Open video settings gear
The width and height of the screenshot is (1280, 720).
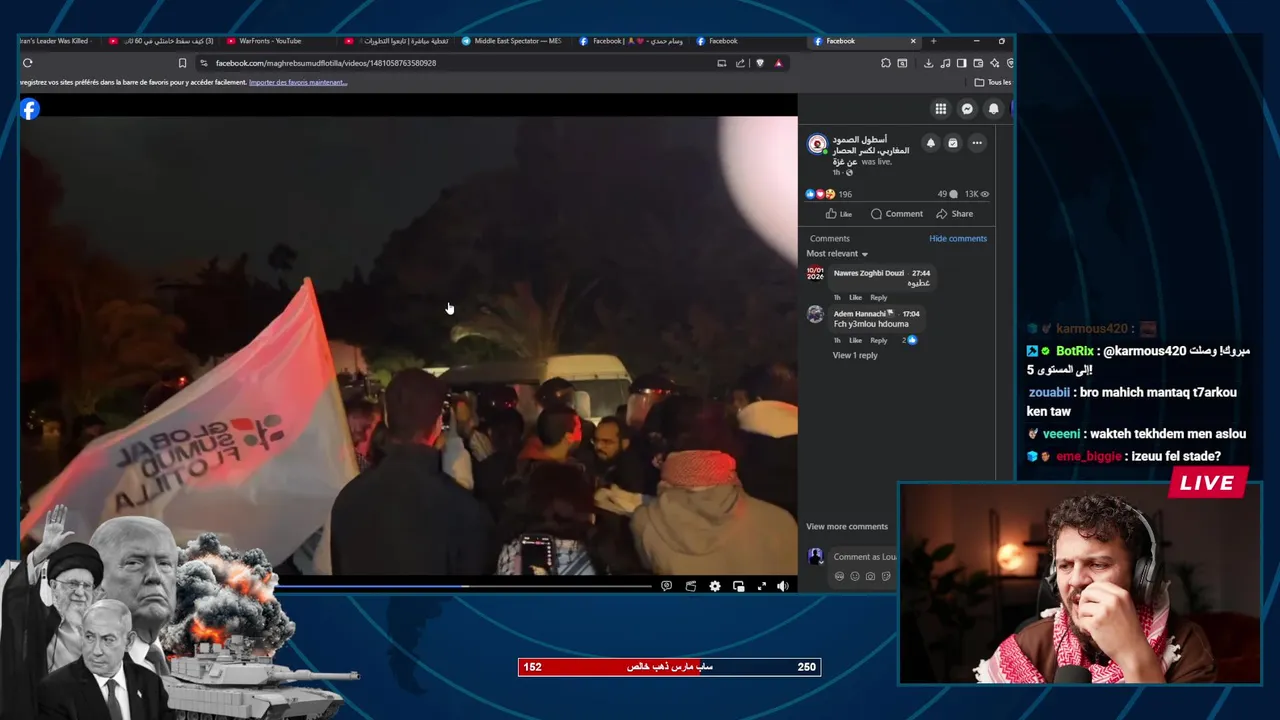point(715,586)
